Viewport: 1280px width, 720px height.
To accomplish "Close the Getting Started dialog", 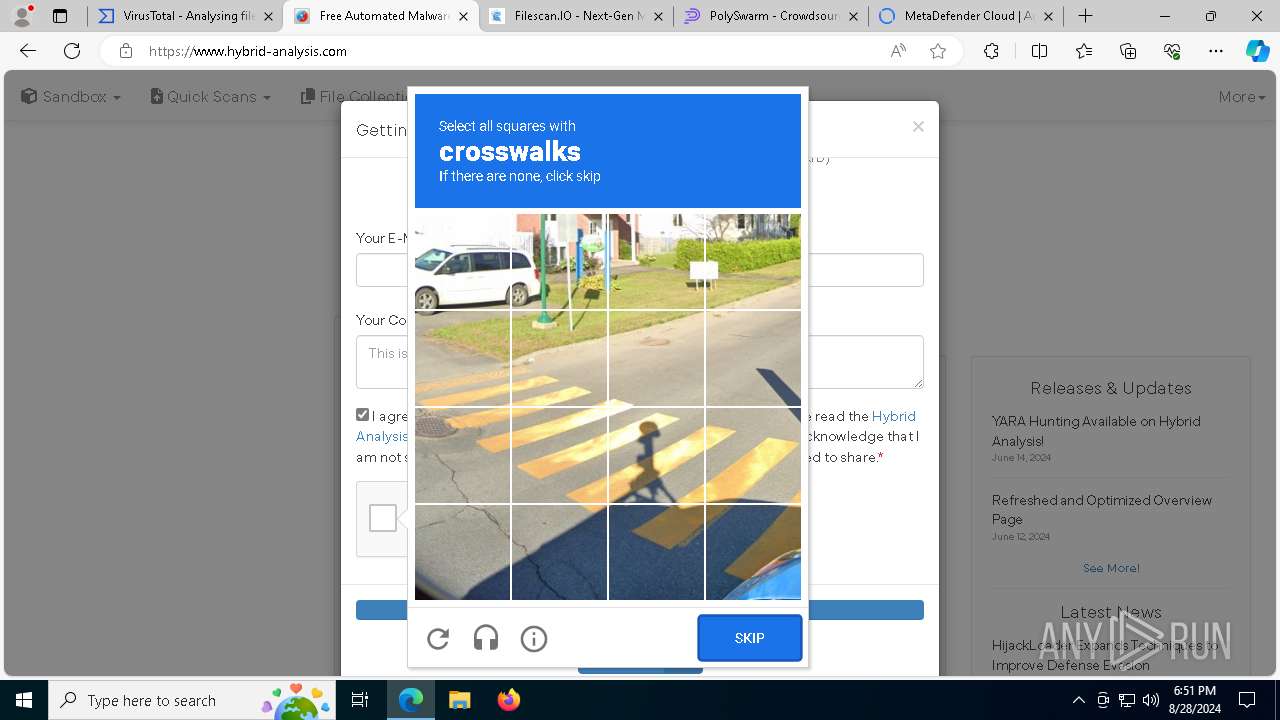I will click(x=918, y=127).
